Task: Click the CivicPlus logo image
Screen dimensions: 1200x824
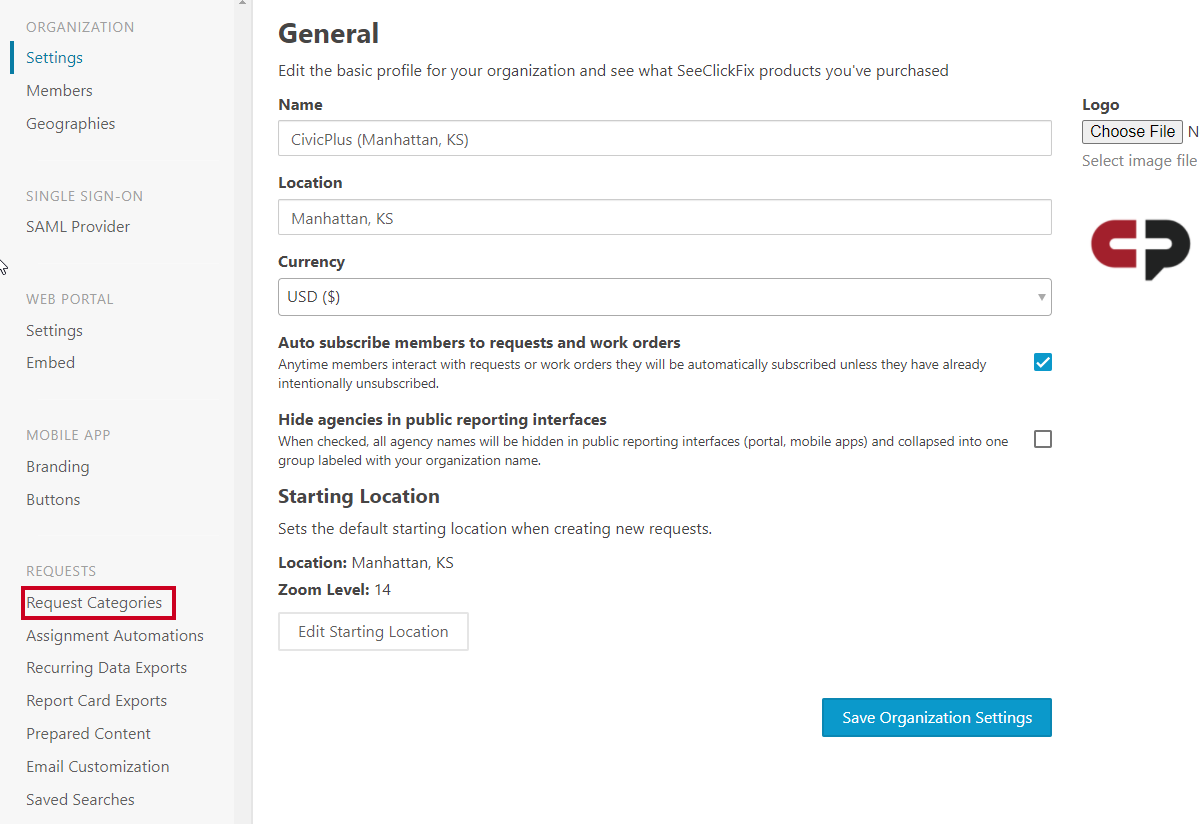Action: click(x=1141, y=249)
